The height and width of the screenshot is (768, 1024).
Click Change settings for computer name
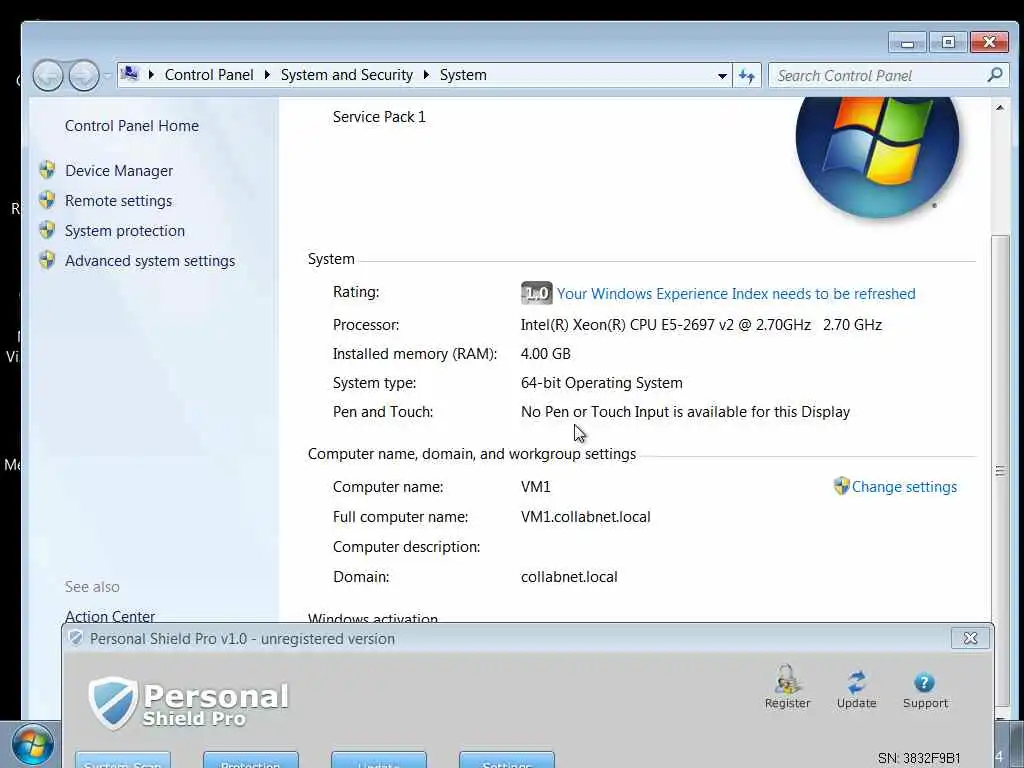click(x=904, y=487)
